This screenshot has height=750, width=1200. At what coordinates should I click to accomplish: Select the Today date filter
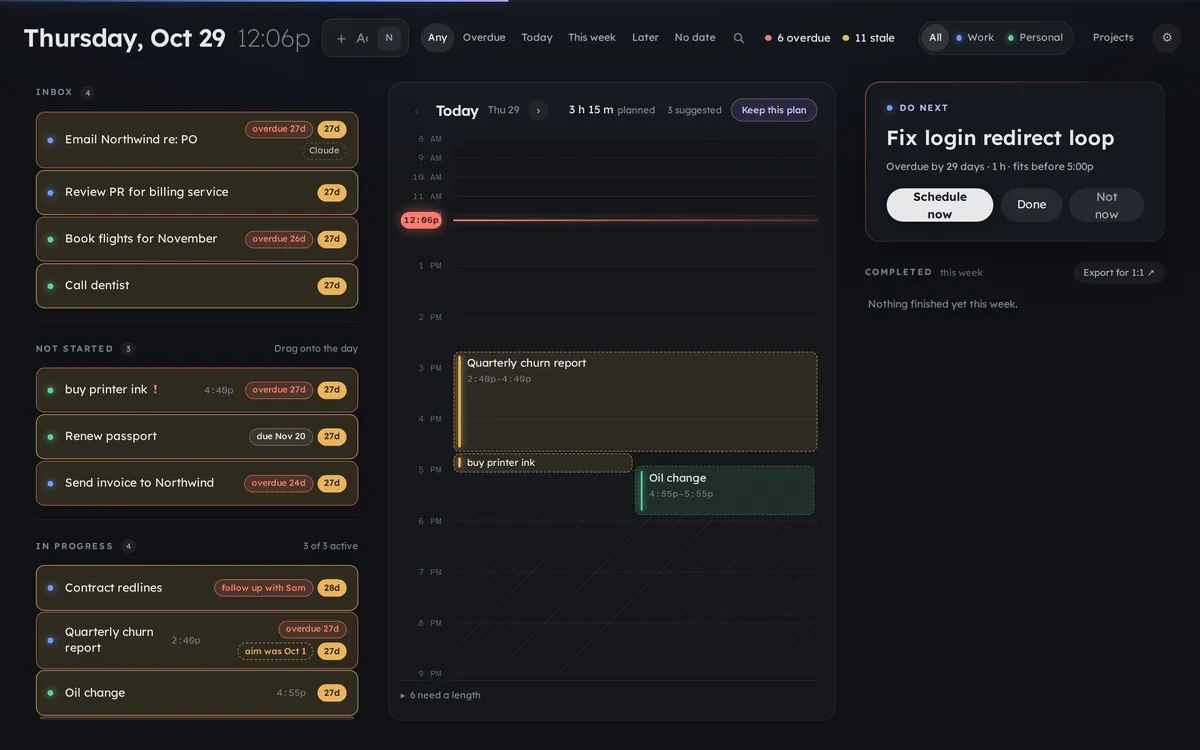(537, 38)
